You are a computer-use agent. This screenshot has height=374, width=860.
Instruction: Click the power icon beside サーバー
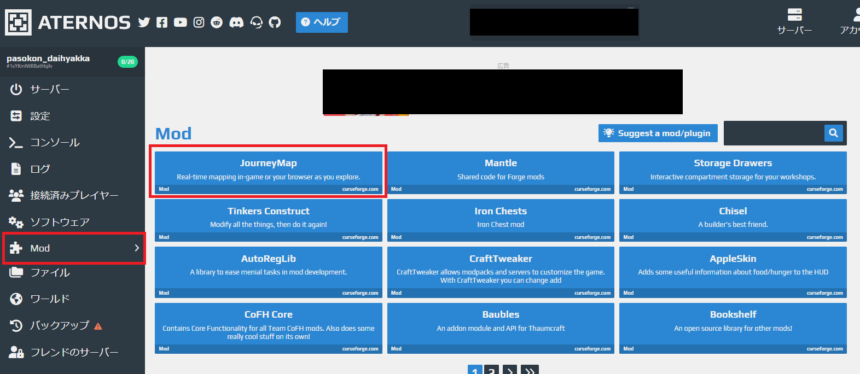16,89
